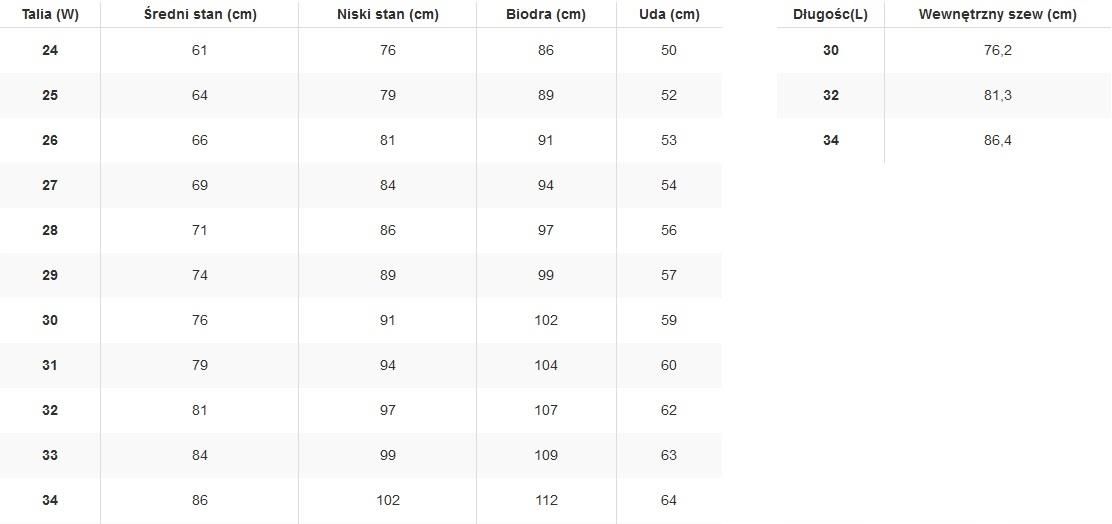Select hips value 99 for size 29
This screenshot has width=1112, height=524.
coord(546,275)
